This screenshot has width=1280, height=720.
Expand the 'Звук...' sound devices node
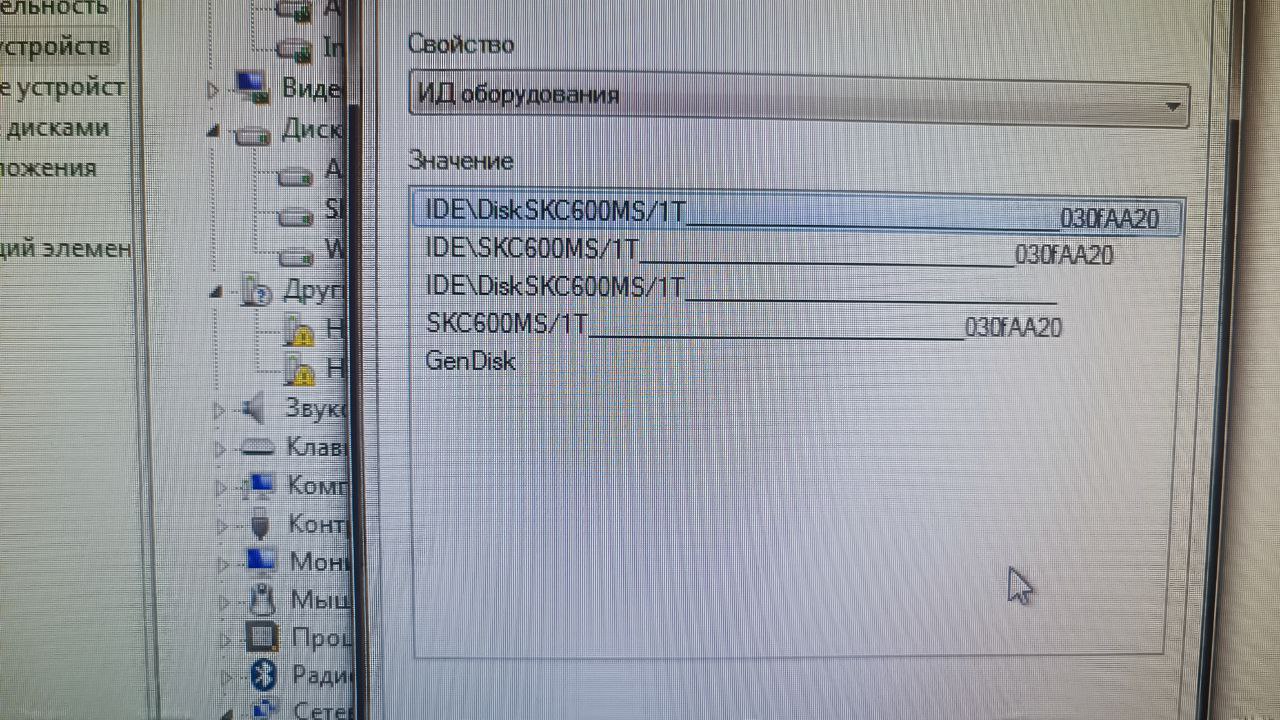coord(221,409)
